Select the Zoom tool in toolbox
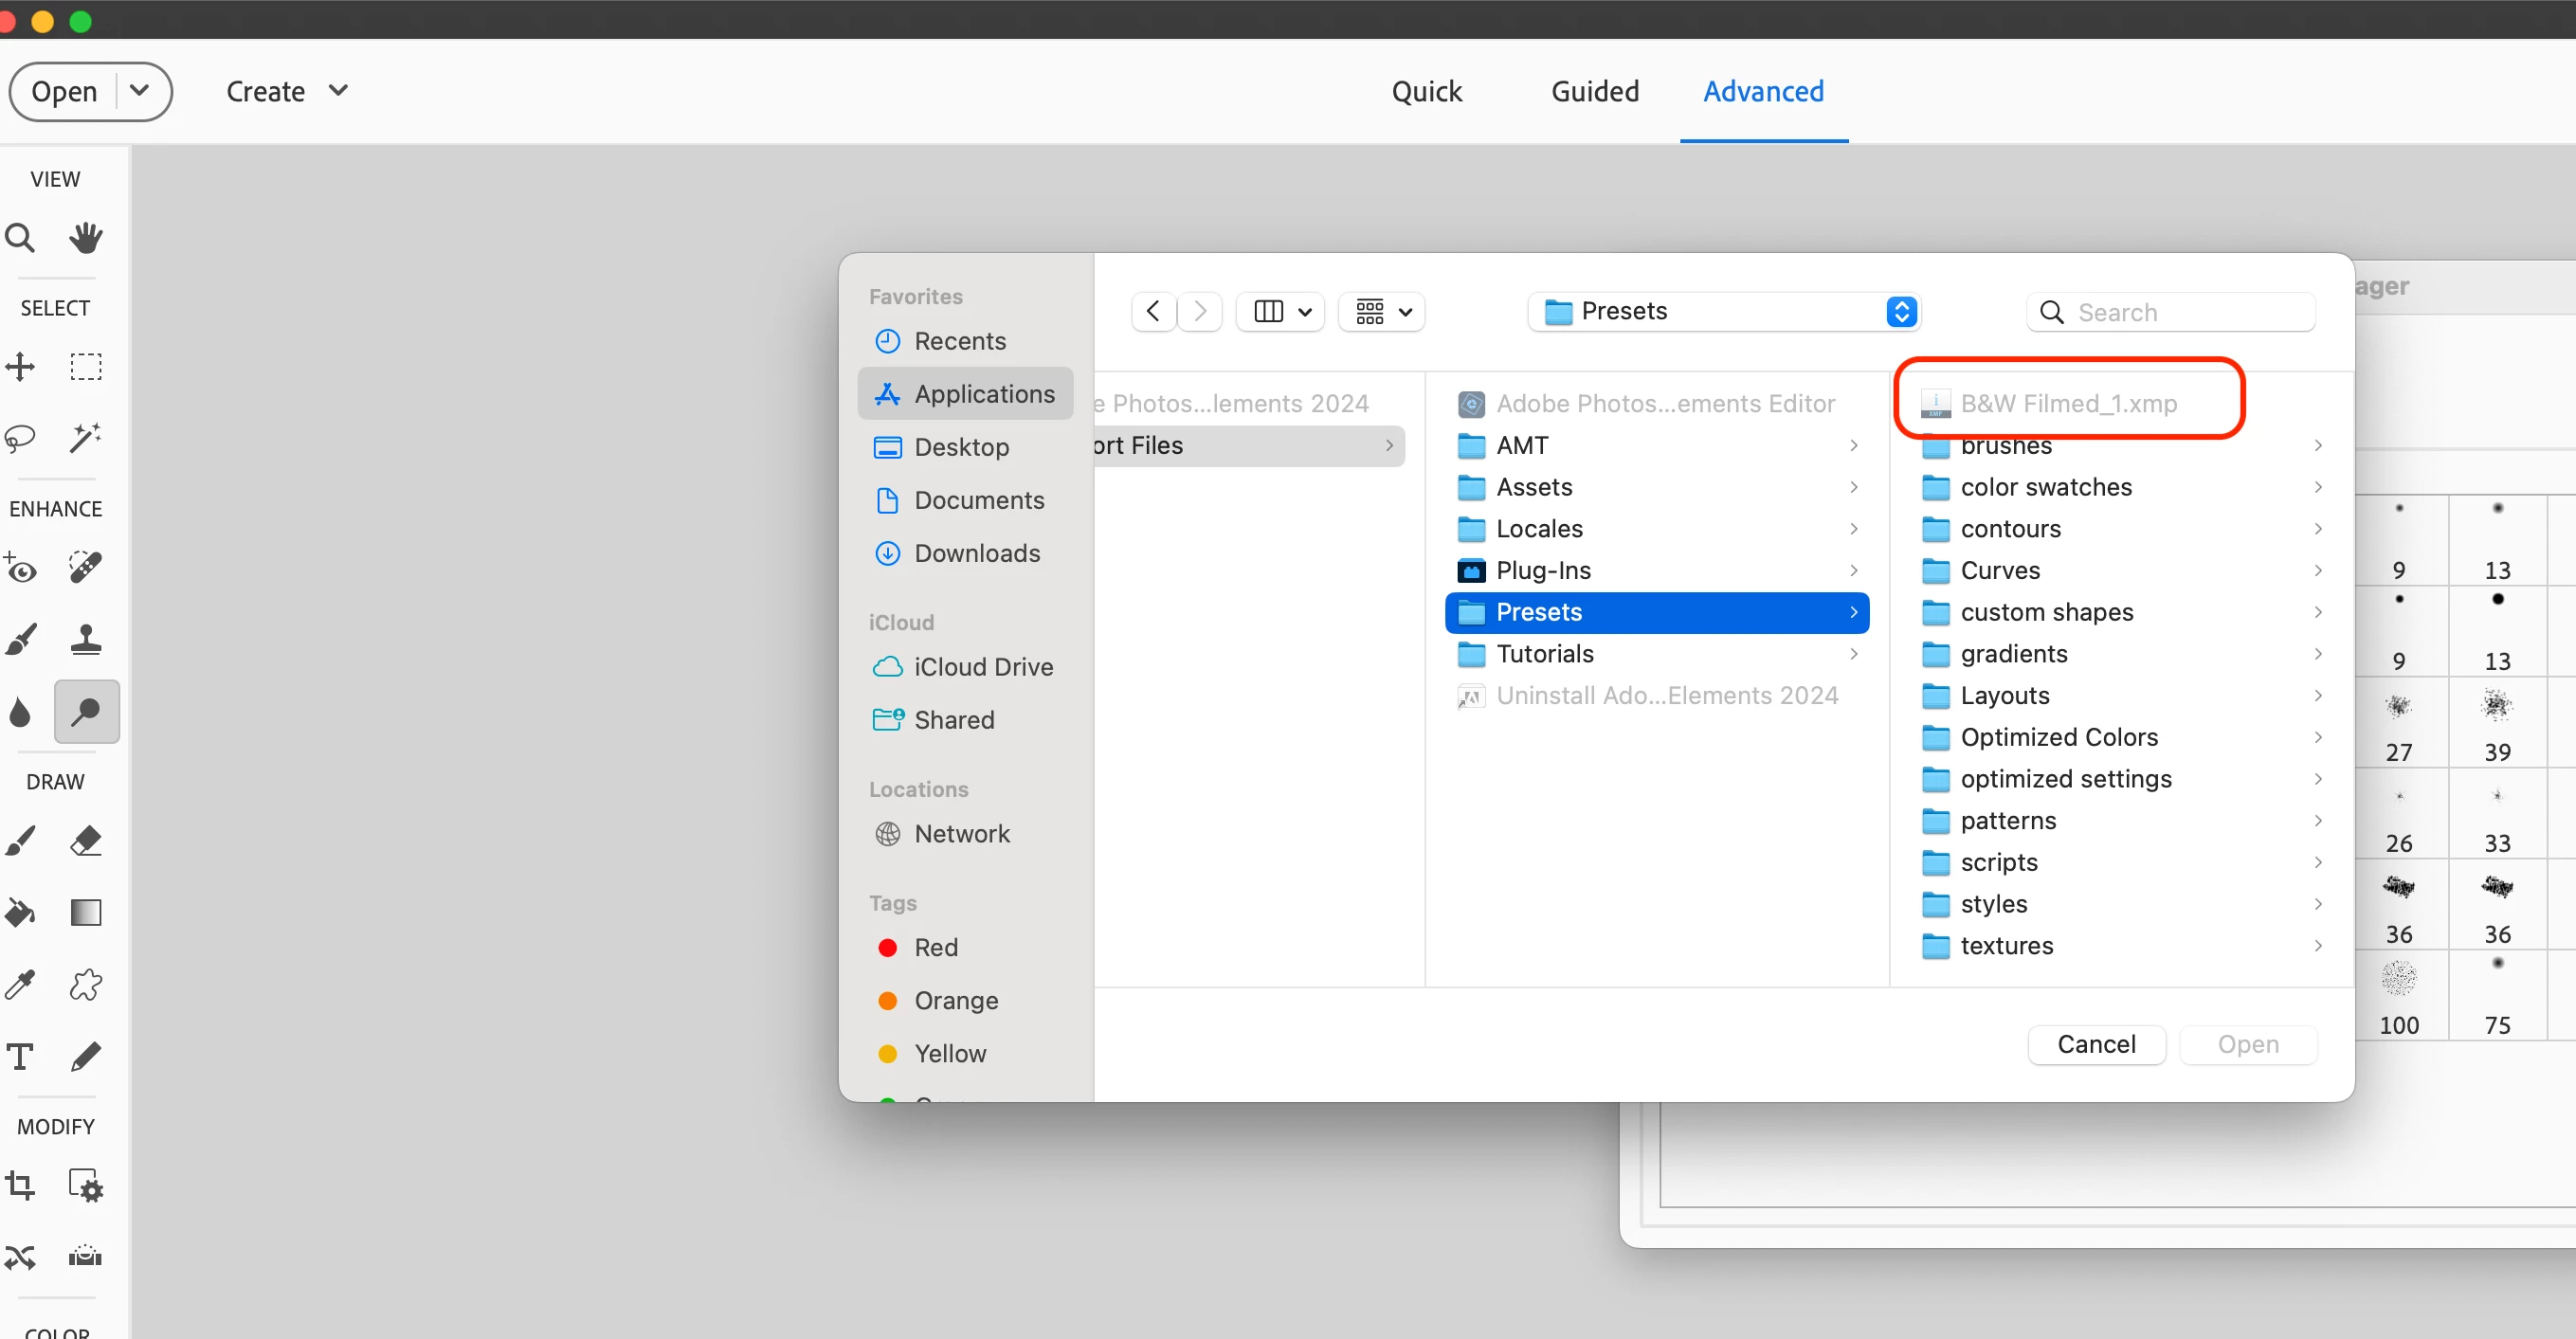Image resolution: width=2576 pixels, height=1339 pixels. (x=20, y=238)
